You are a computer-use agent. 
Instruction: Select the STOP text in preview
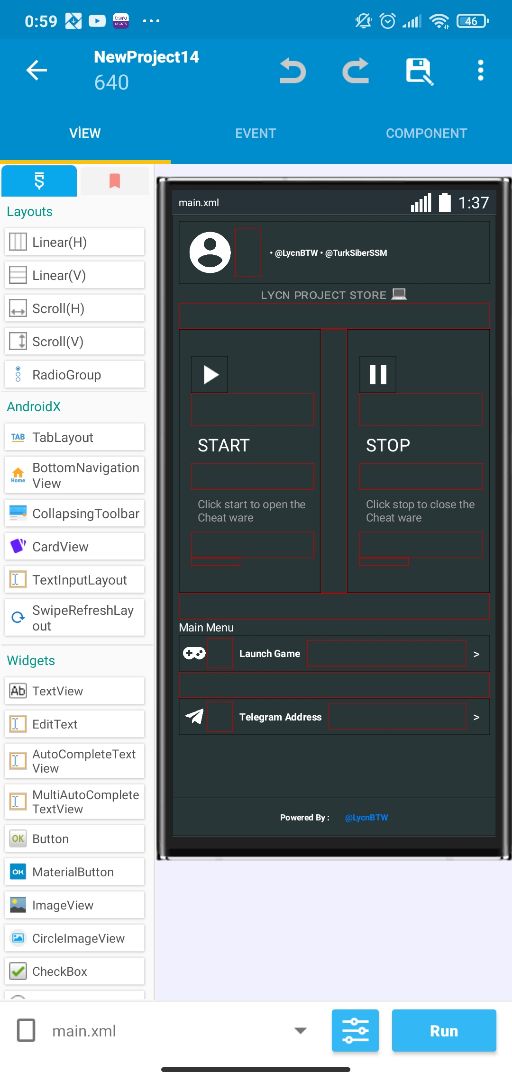coord(388,446)
